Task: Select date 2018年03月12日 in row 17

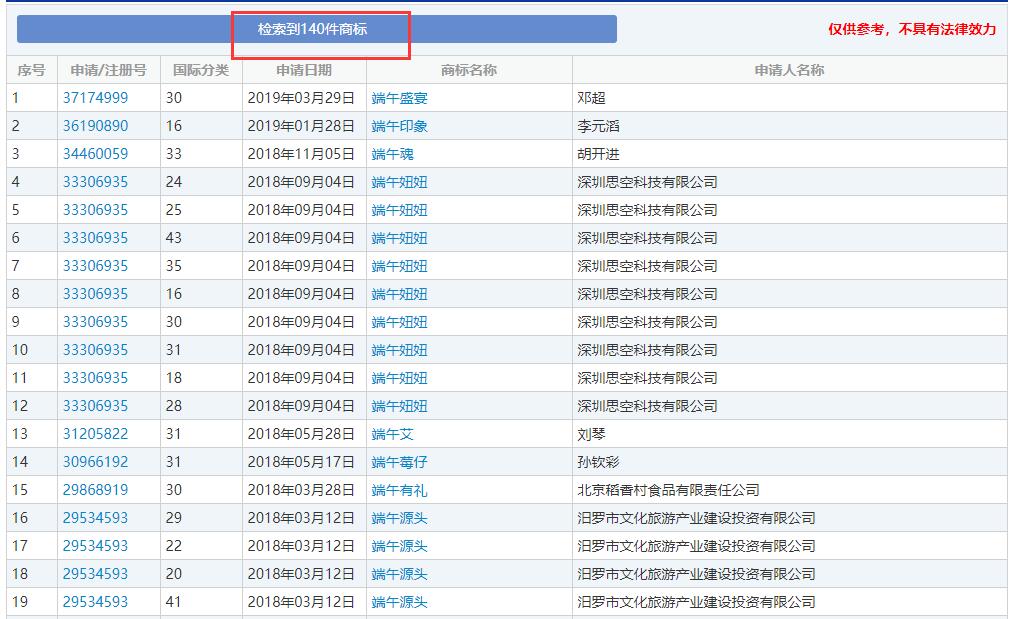Action: click(301, 546)
